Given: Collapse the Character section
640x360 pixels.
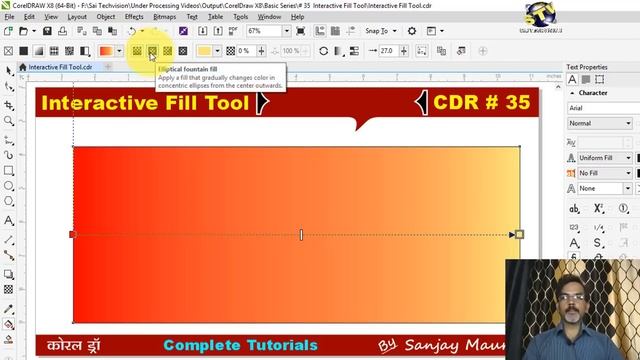Looking at the screenshot, I should tap(572, 93).
